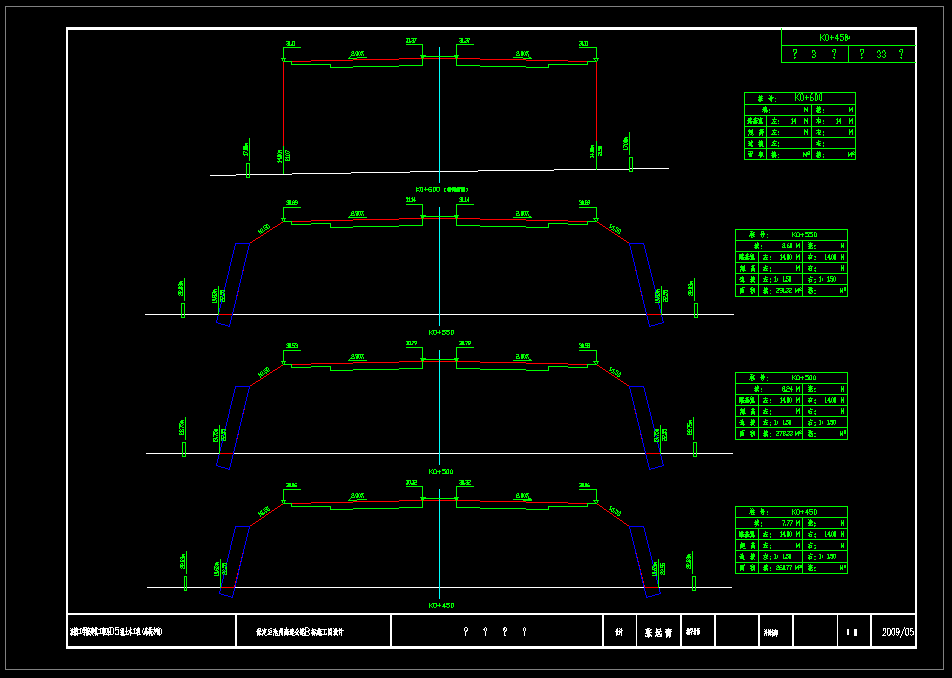Select the K0+500 station label under the section
952x678 pixels.
441,471
